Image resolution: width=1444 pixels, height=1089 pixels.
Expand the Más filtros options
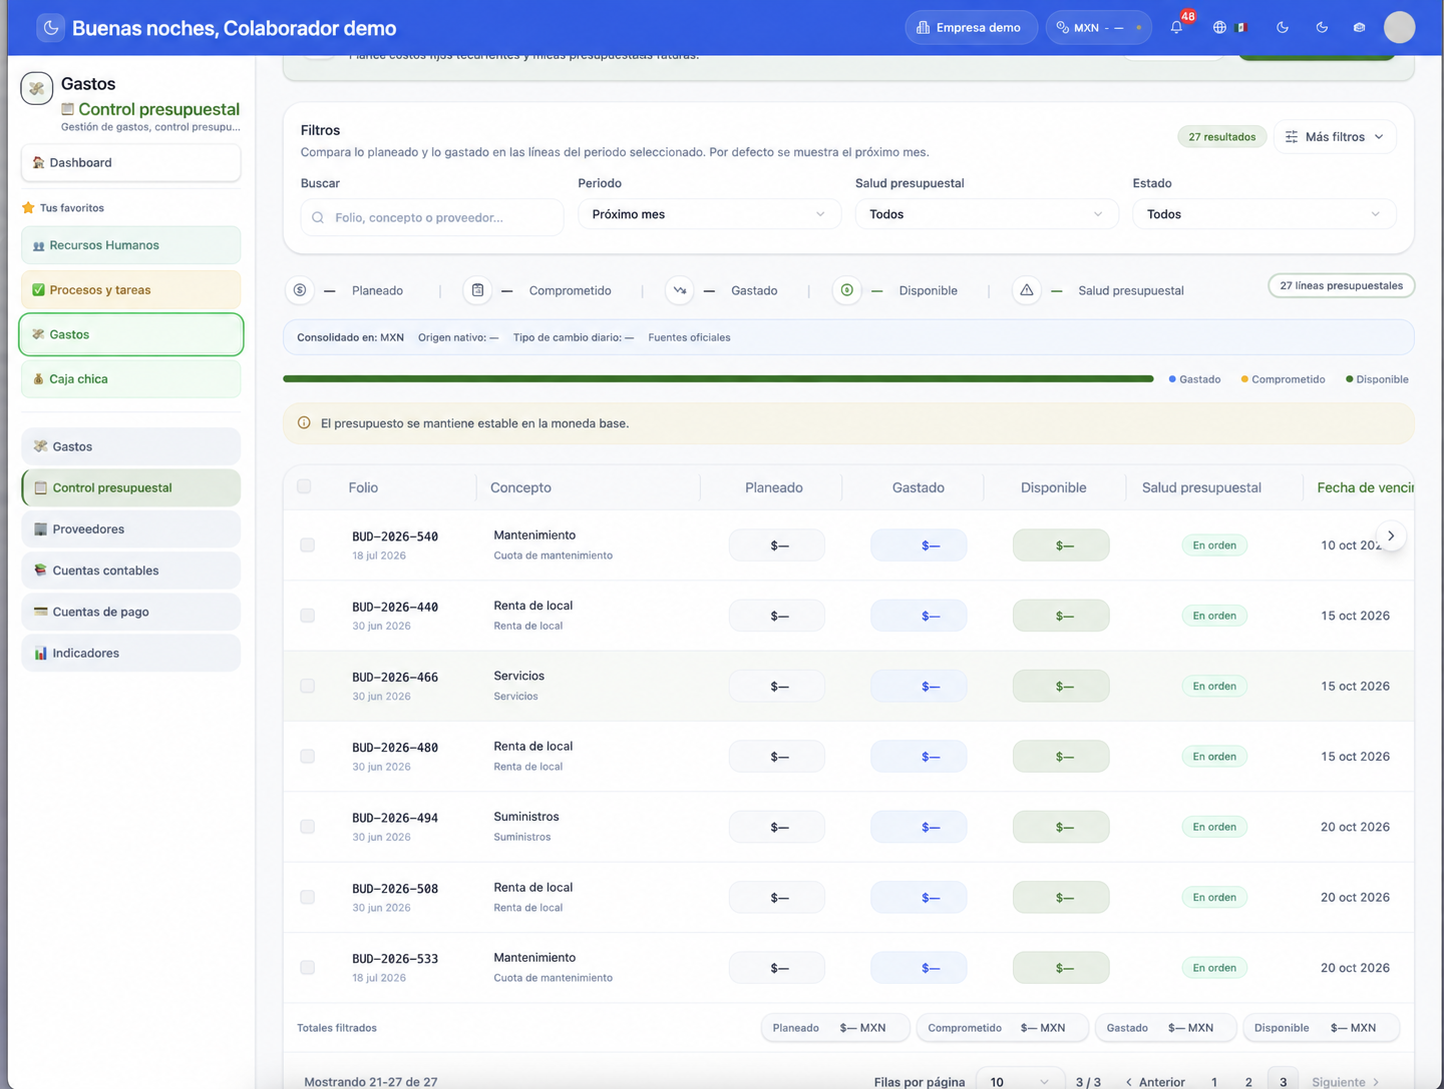1335,137
